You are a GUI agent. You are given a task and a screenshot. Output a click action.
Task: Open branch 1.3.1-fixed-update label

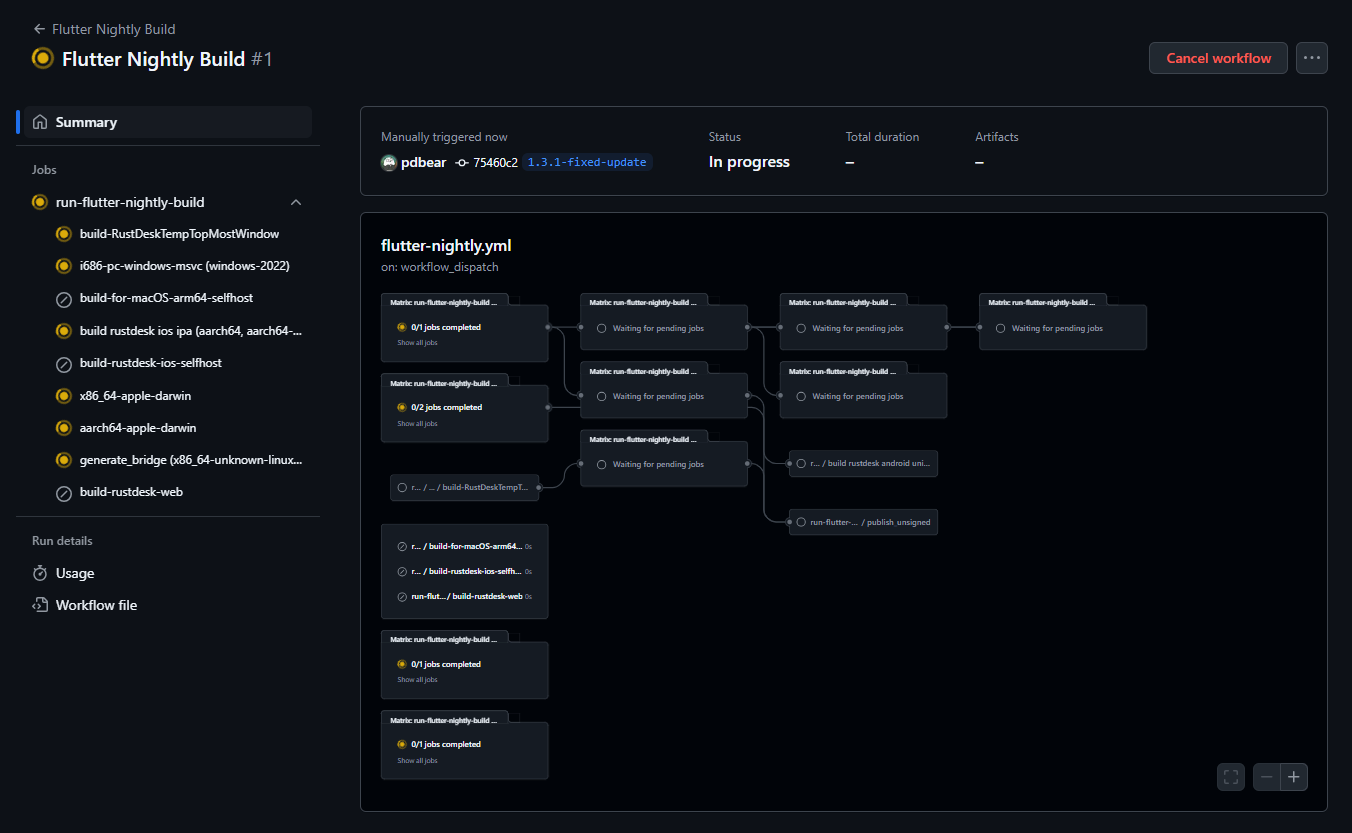click(587, 162)
